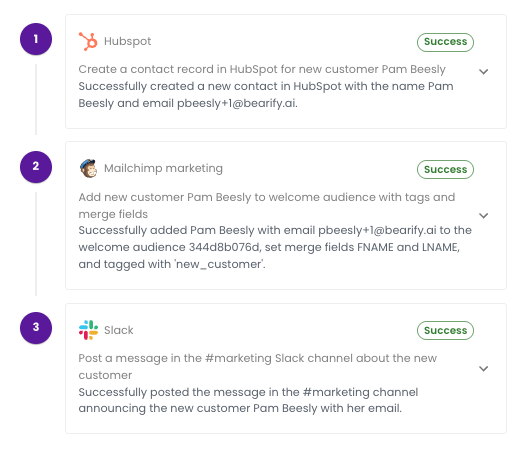529x449 pixels.
Task: Click 'Post a message in the #marketing' description
Action: pos(257,366)
